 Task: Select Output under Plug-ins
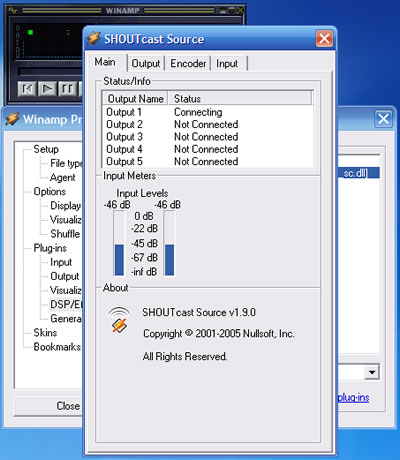pyautogui.click(x=65, y=276)
